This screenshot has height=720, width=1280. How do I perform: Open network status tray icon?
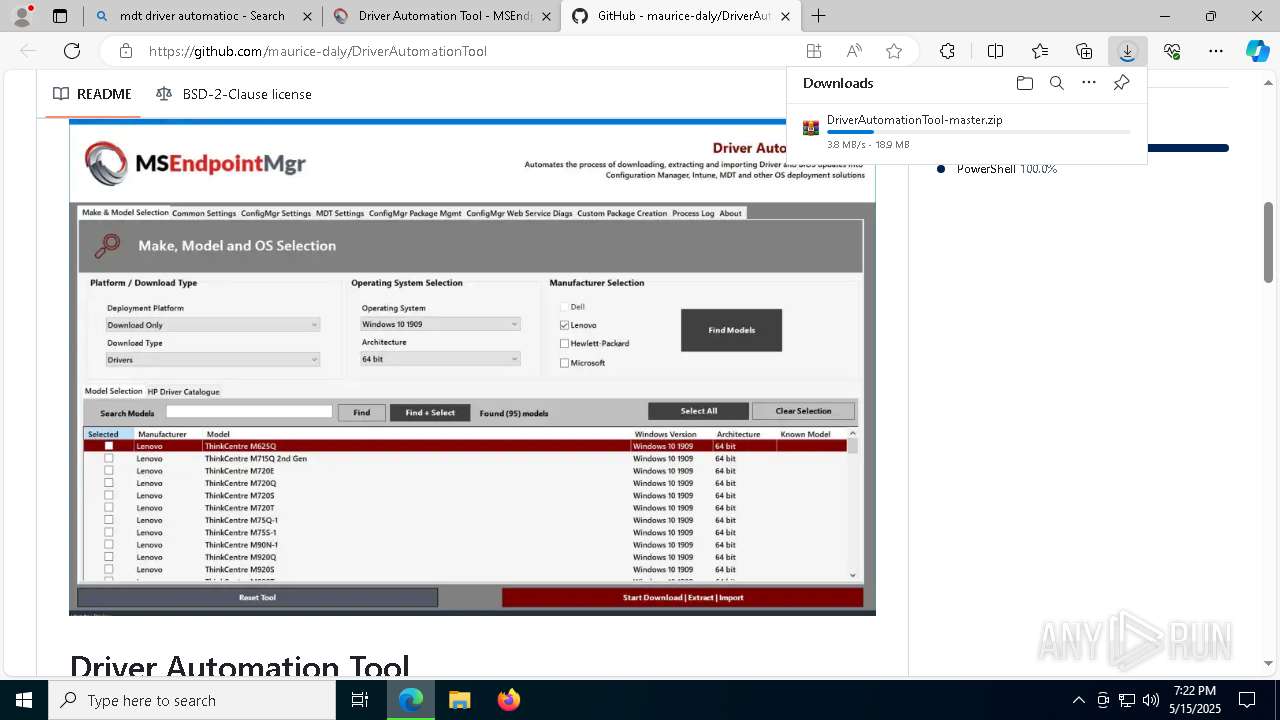click(1127, 700)
